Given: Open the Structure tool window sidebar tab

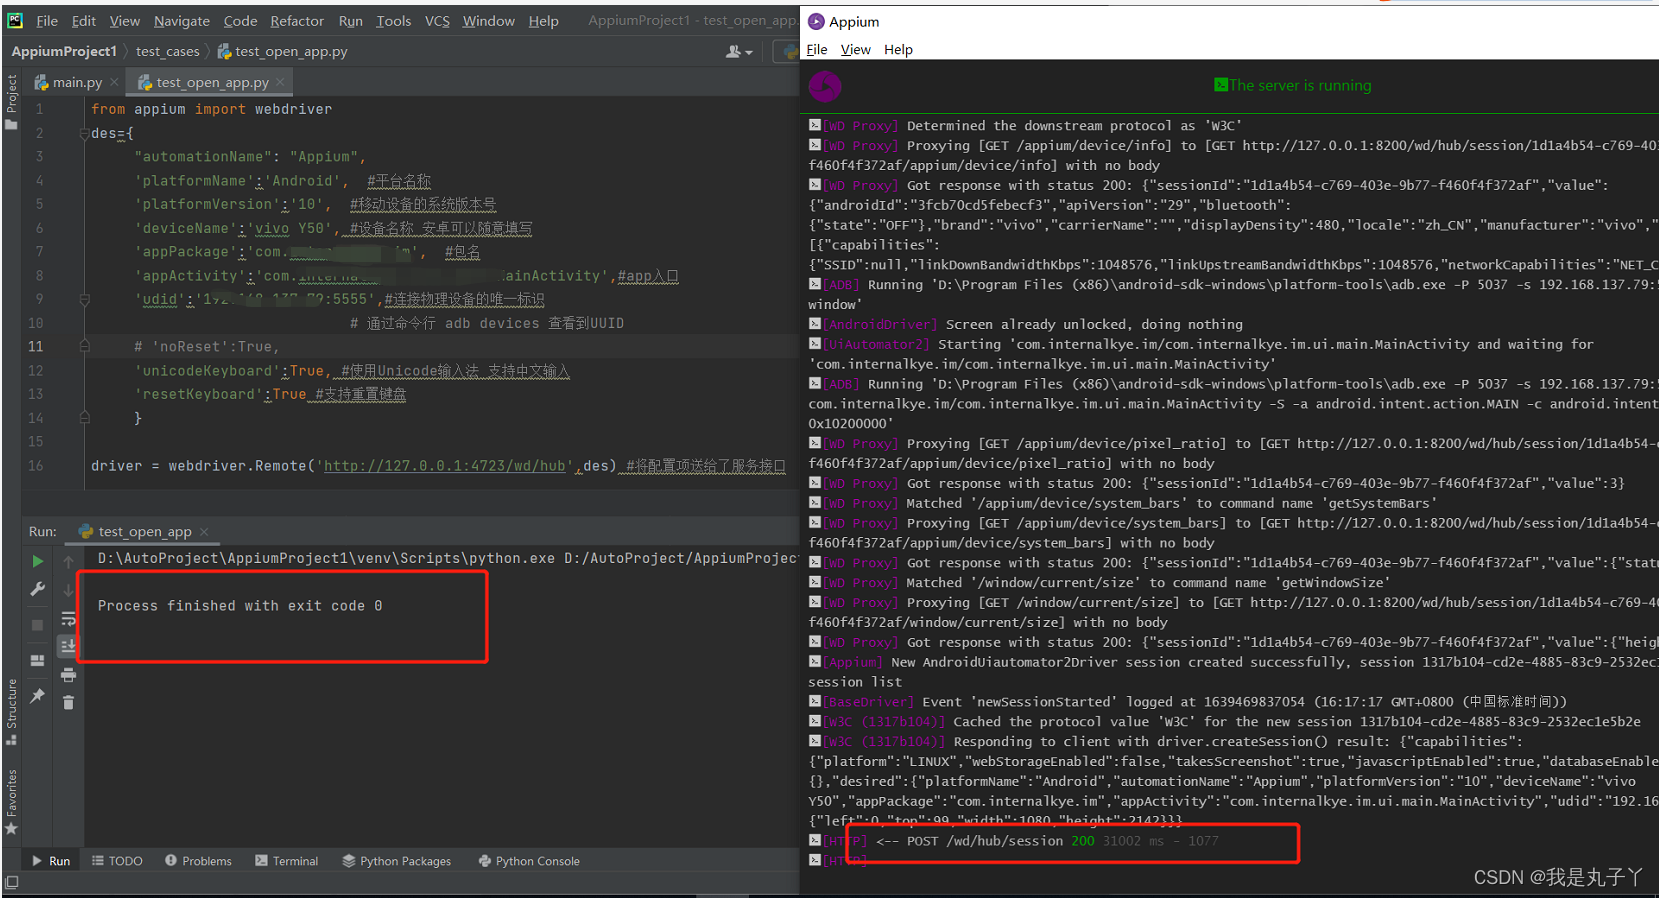Looking at the screenshot, I should (12, 712).
